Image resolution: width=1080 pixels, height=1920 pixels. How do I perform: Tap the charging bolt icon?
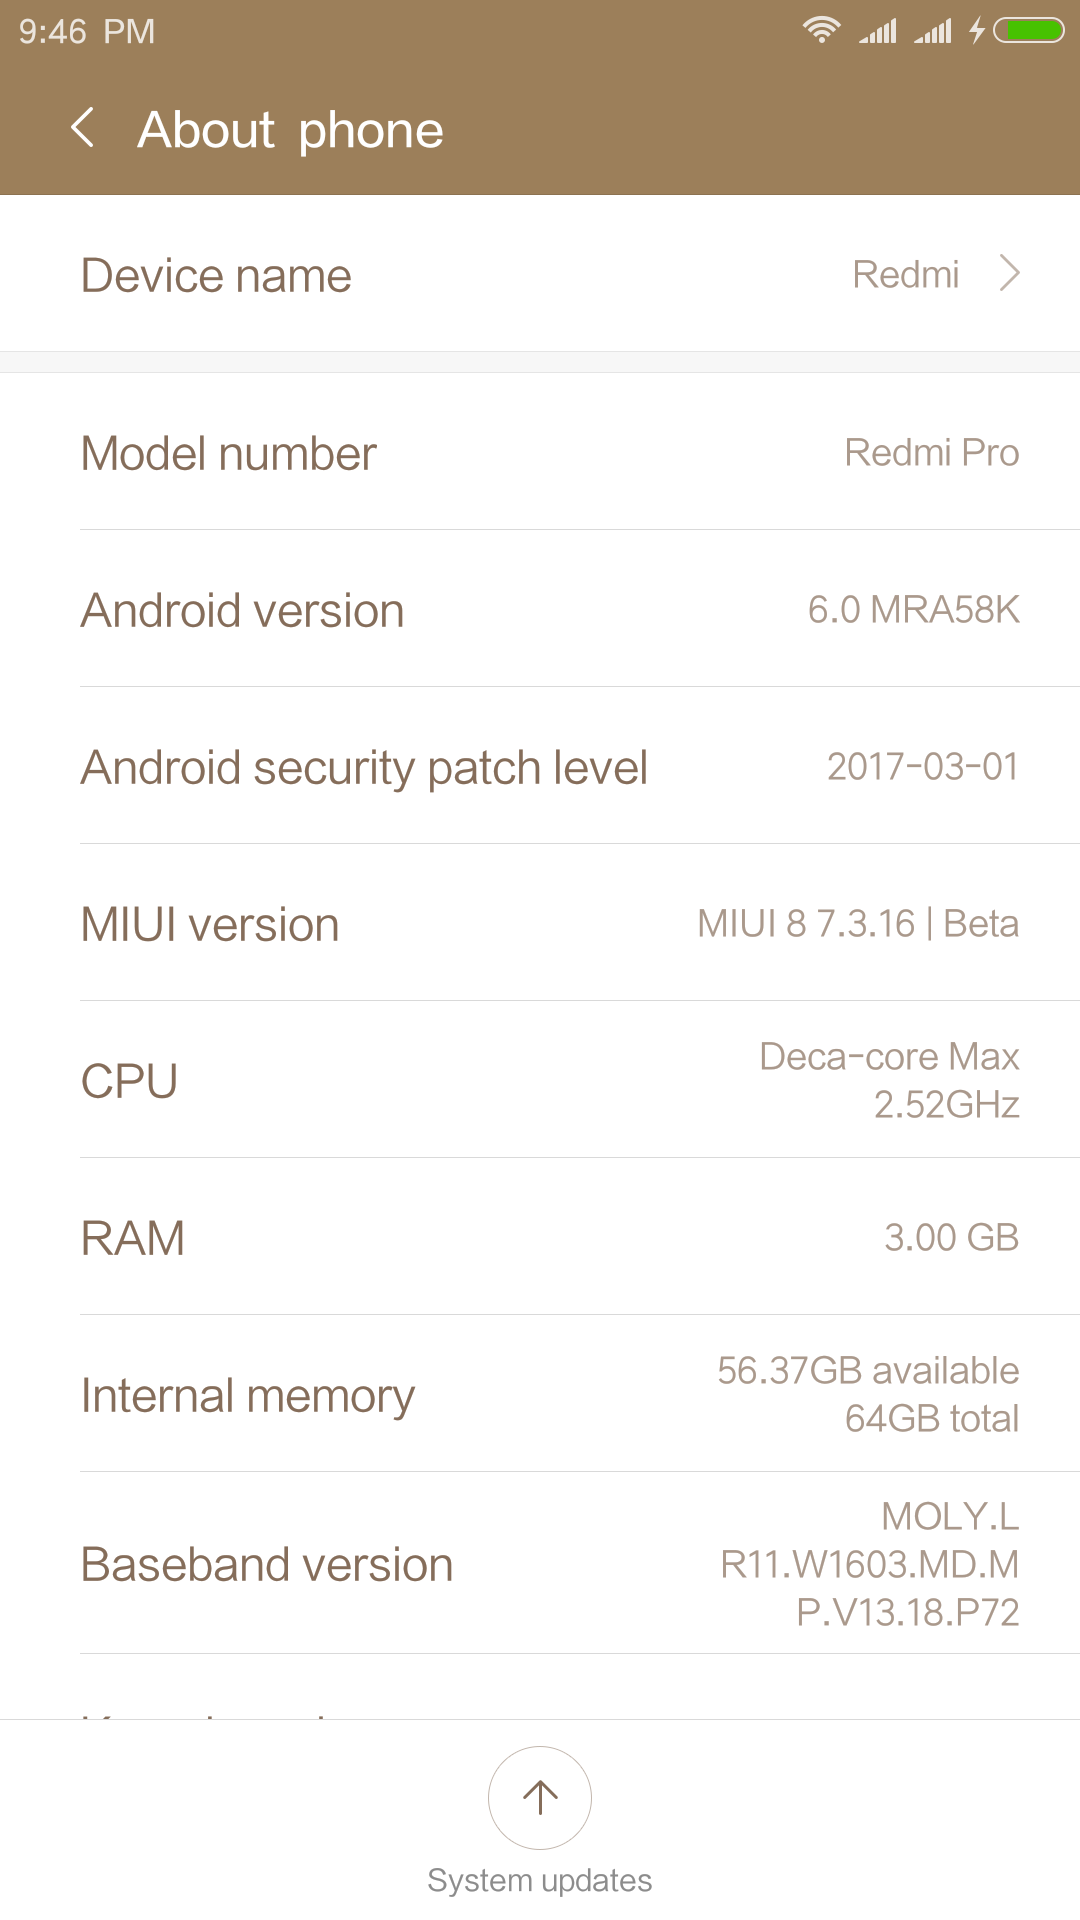click(977, 31)
